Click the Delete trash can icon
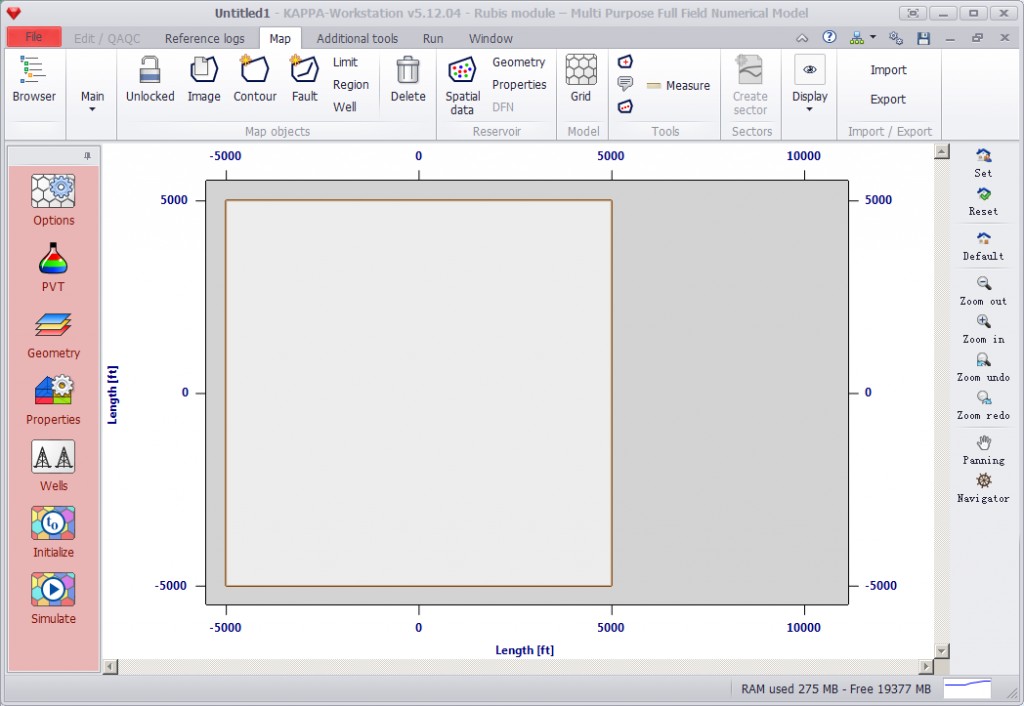Image resolution: width=1024 pixels, height=706 pixels. coord(408,70)
